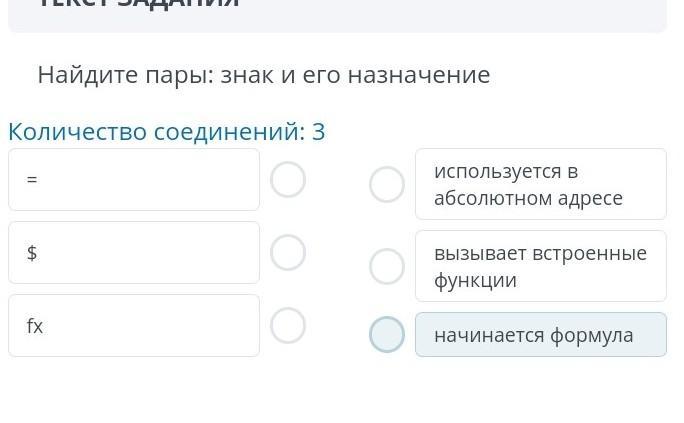Select the connector circle beside the '$' card
Viewport: 684px width, 423px height.
[288, 253]
